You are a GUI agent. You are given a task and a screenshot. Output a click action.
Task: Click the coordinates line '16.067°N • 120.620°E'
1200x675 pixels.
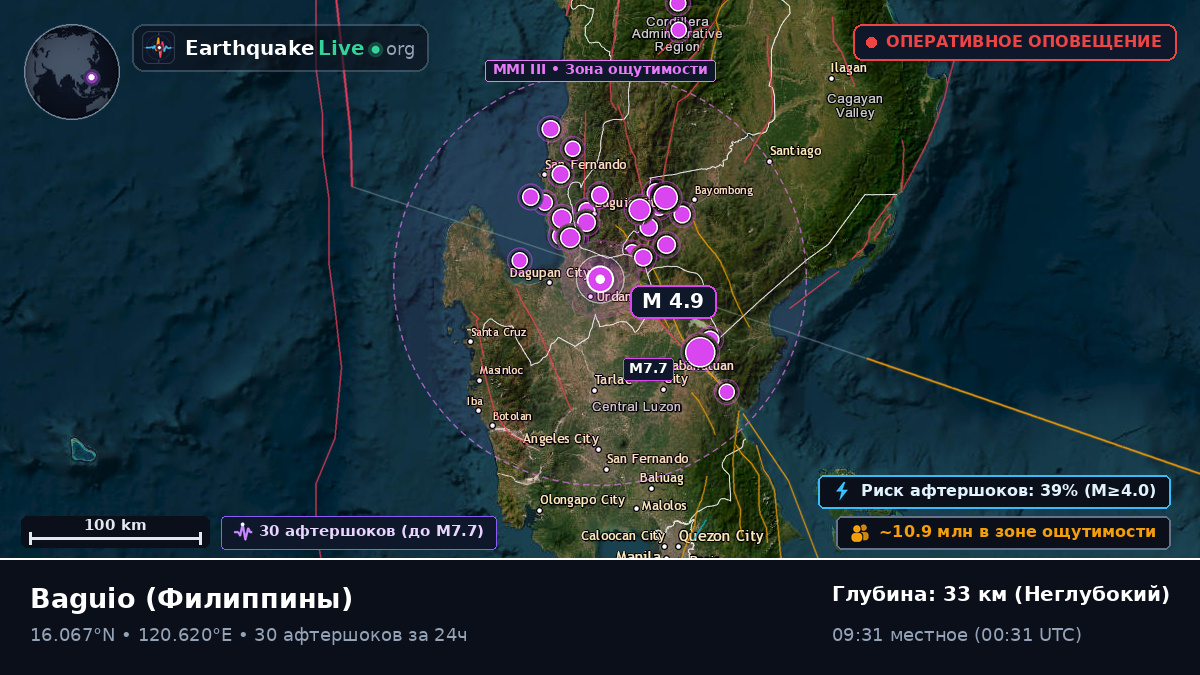tap(131, 635)
